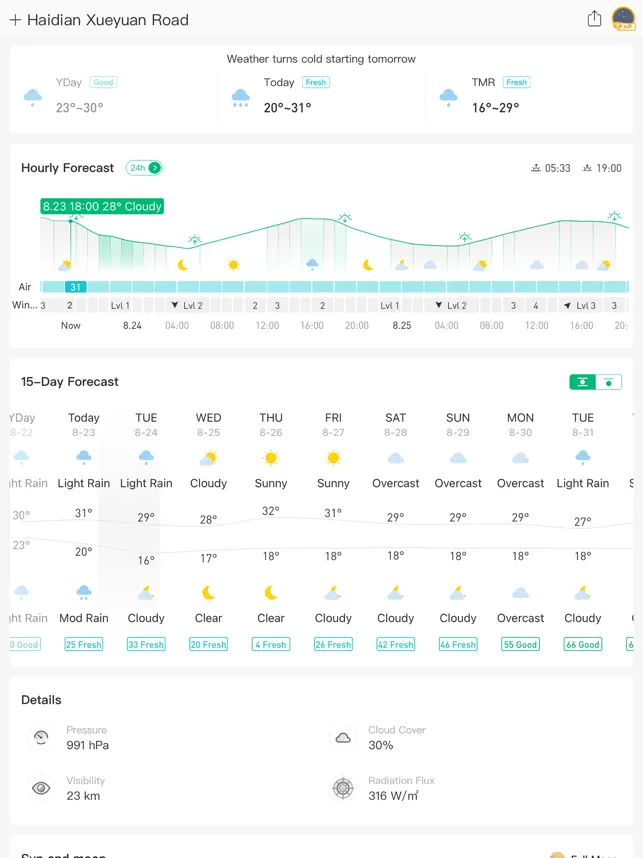The height and width of the screenshot is (858, 643).
Task: Click the Now label on hourly axis
Action: (x=71, y=326)
